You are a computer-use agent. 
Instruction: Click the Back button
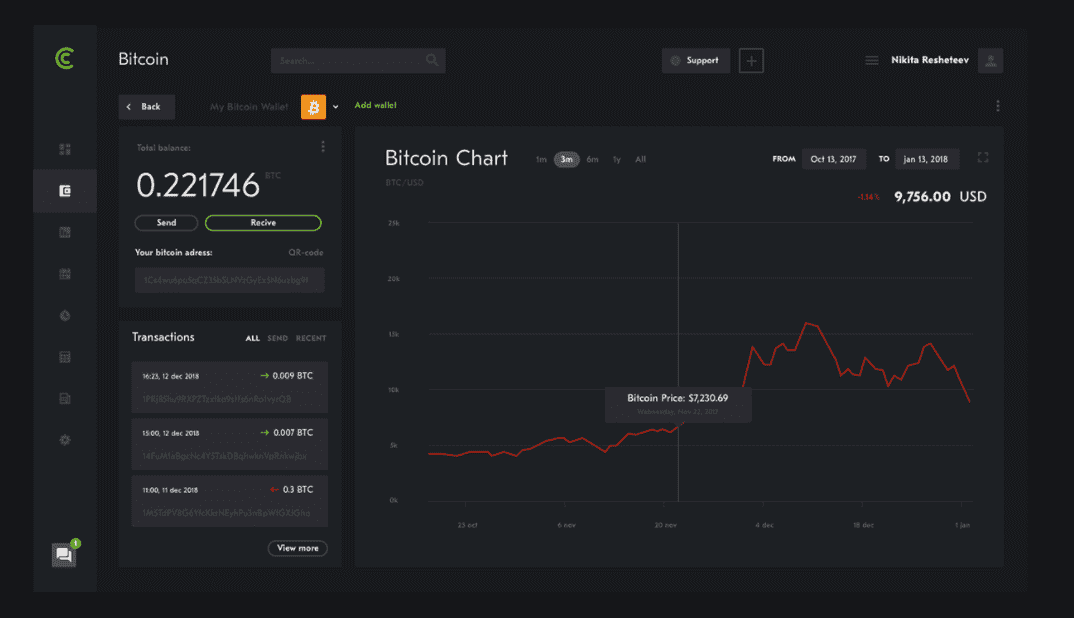[x=147, y=107]
